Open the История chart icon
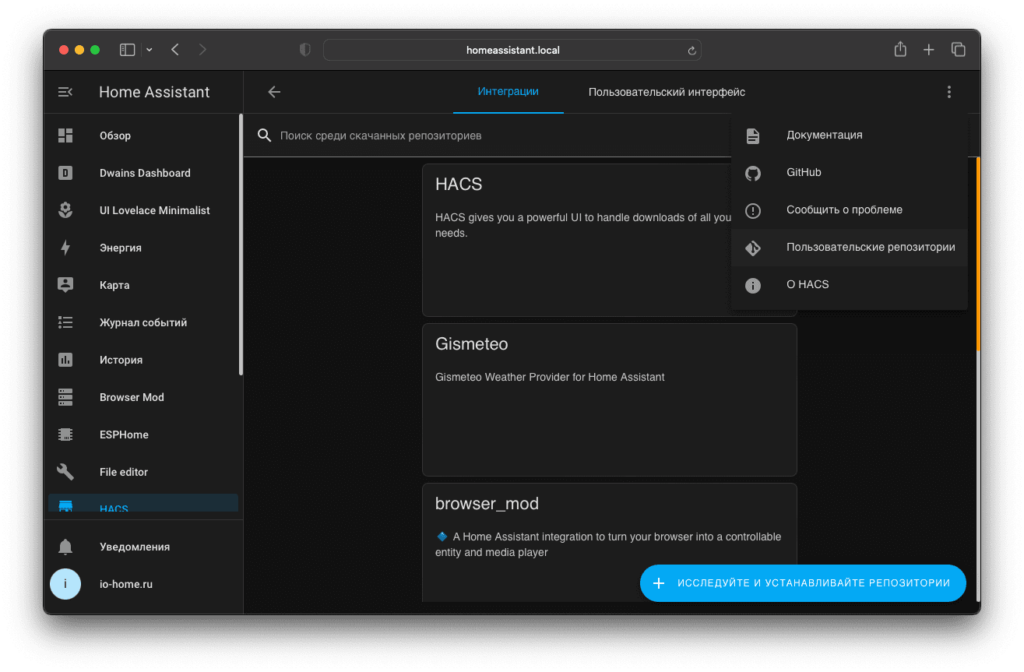 tap(65, 360)
